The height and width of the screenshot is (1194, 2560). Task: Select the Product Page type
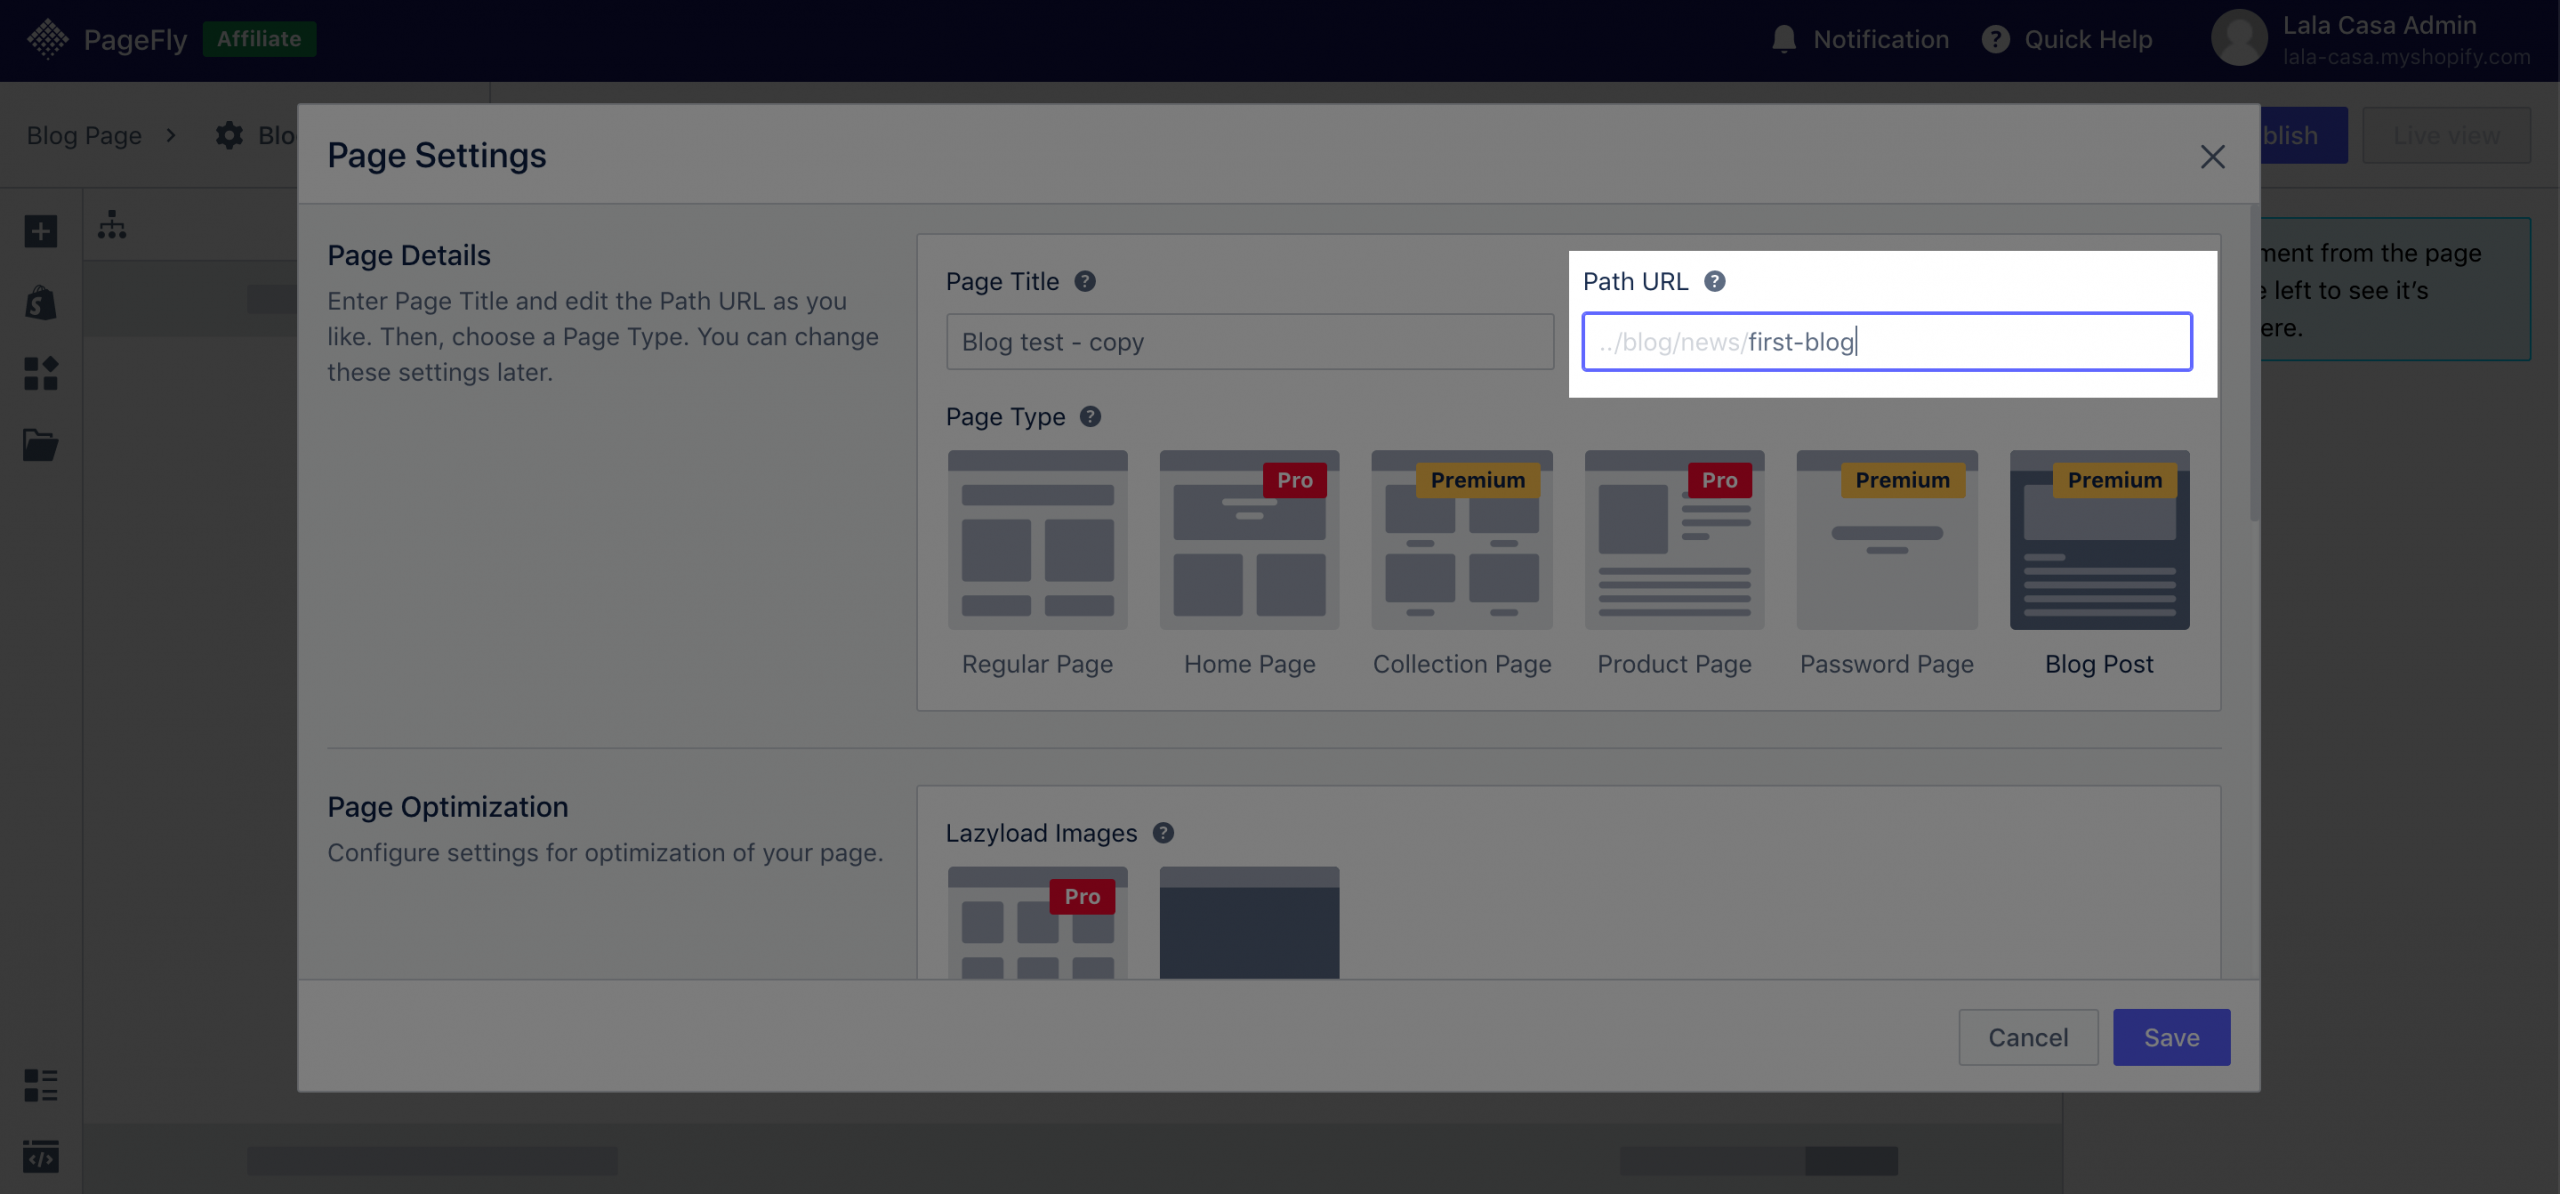[x=1674, y=563]
